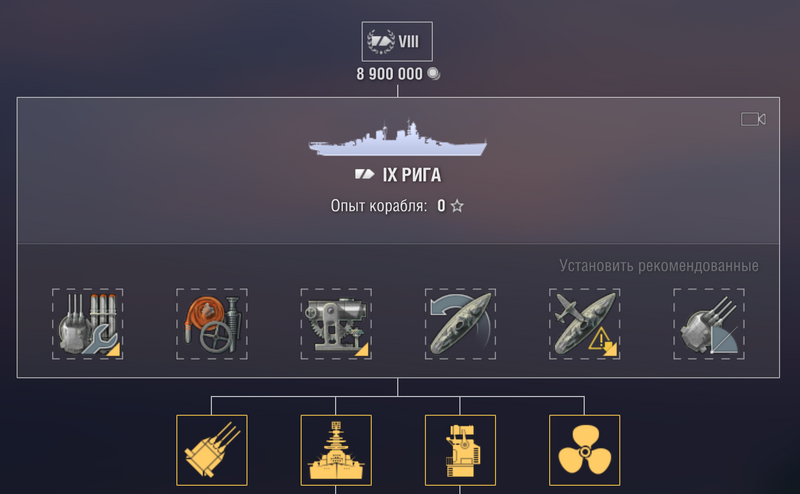Click the ship XP star icon
Viewport: 800px width, 494px height.
tap(457, 206)
